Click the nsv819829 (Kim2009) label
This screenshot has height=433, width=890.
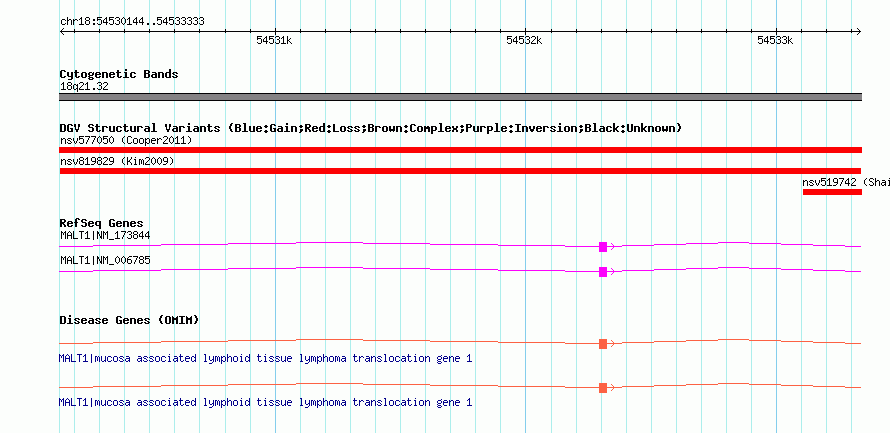click(x=117, y=161)
